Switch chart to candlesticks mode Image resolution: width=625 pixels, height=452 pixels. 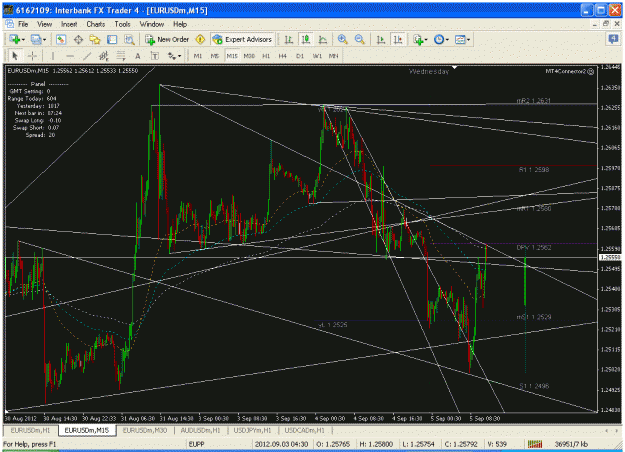[x=306, y=39]
